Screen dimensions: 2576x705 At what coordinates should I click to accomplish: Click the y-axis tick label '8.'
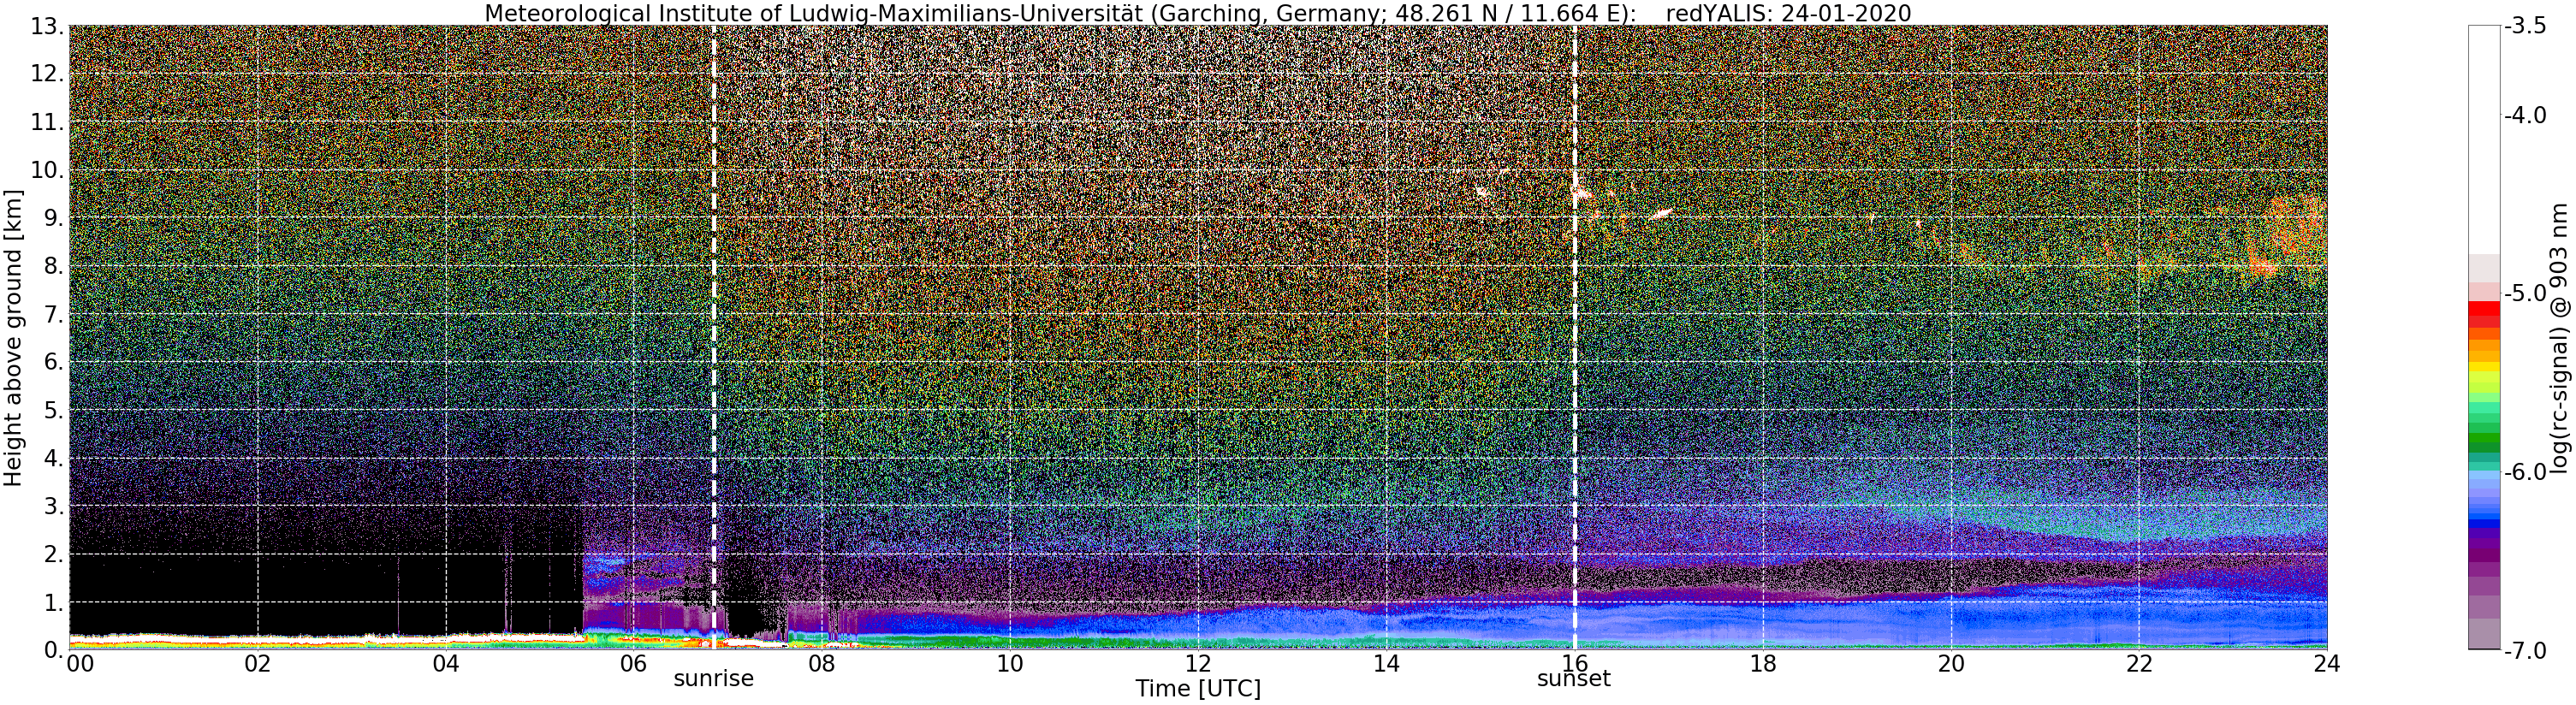point(54,266)
